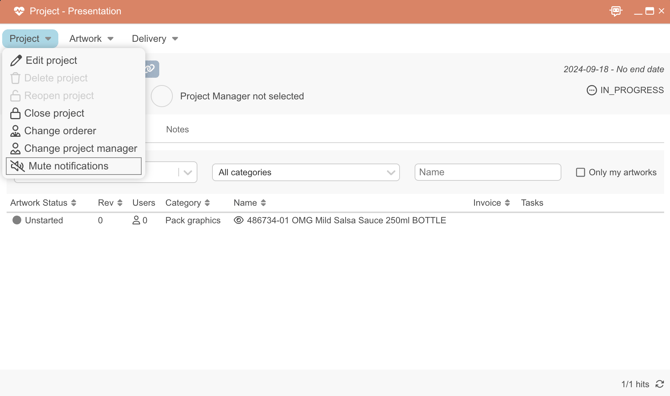
Task: Open the Project dropdown menu
Action: click(30, 38)
